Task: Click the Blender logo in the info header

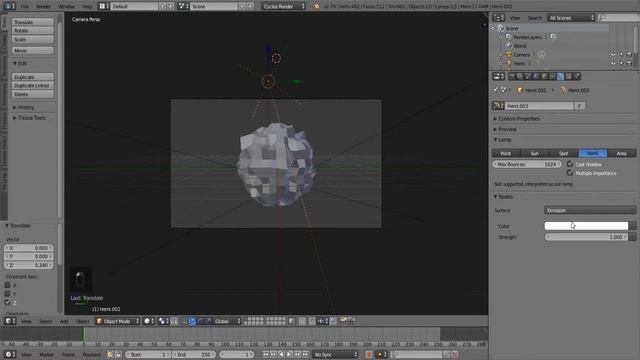Action: tap(316, 6)
